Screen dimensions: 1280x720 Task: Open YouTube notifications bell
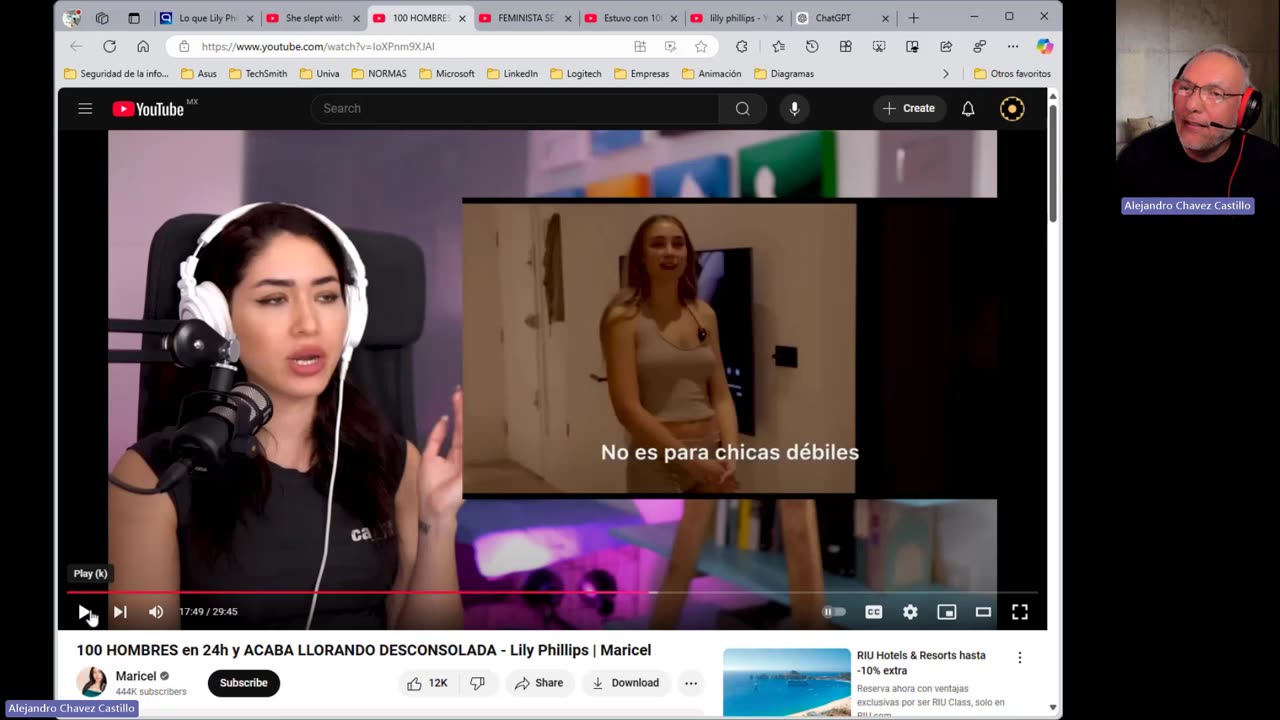[968, 109]
